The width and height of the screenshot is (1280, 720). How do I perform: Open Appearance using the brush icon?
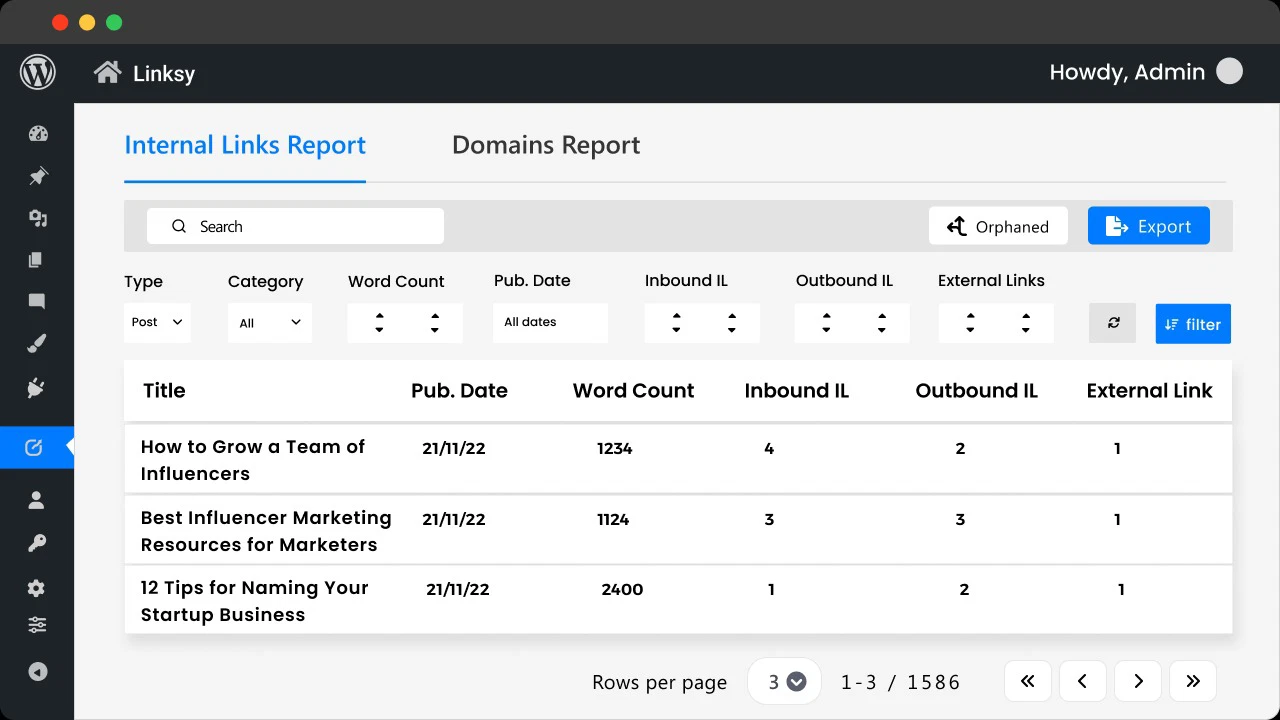click(x=37, y=343)
